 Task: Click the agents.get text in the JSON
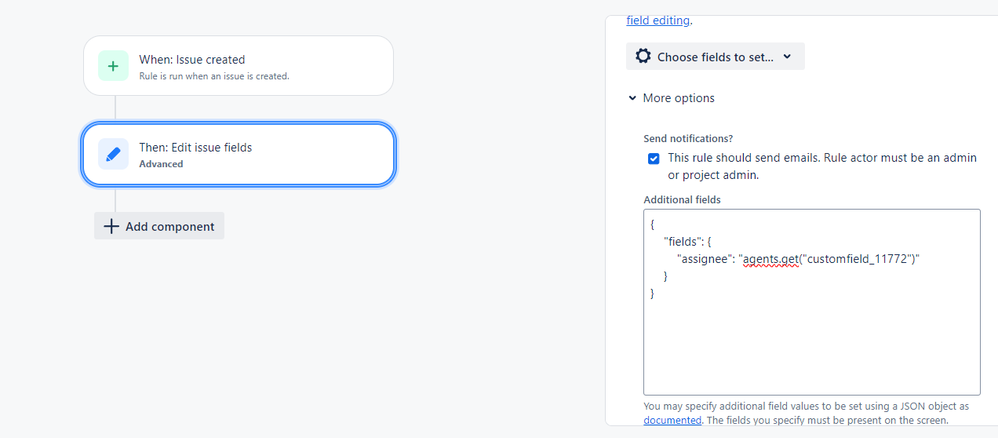771,259
